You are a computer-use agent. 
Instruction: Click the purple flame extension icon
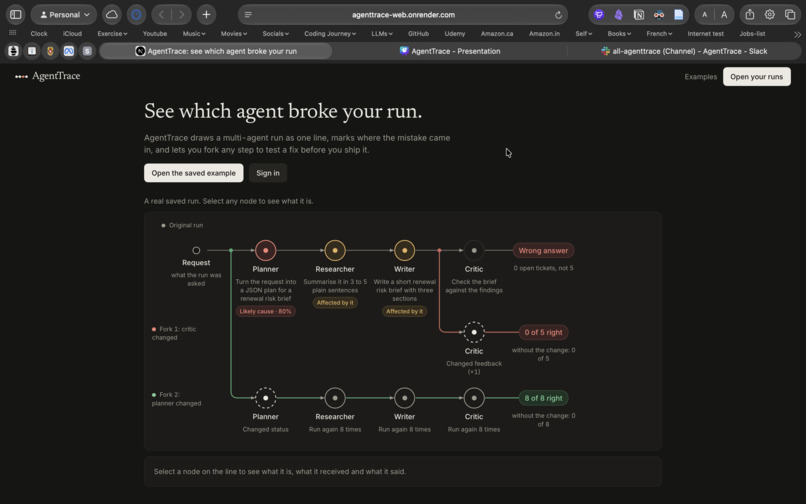tap(618, 14)
